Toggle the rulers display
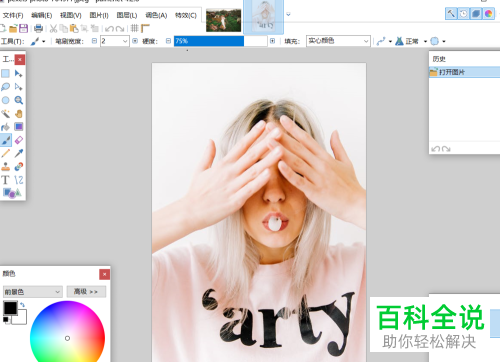Image resolution: width=500 pixels, height=362 pixels. 145,29
